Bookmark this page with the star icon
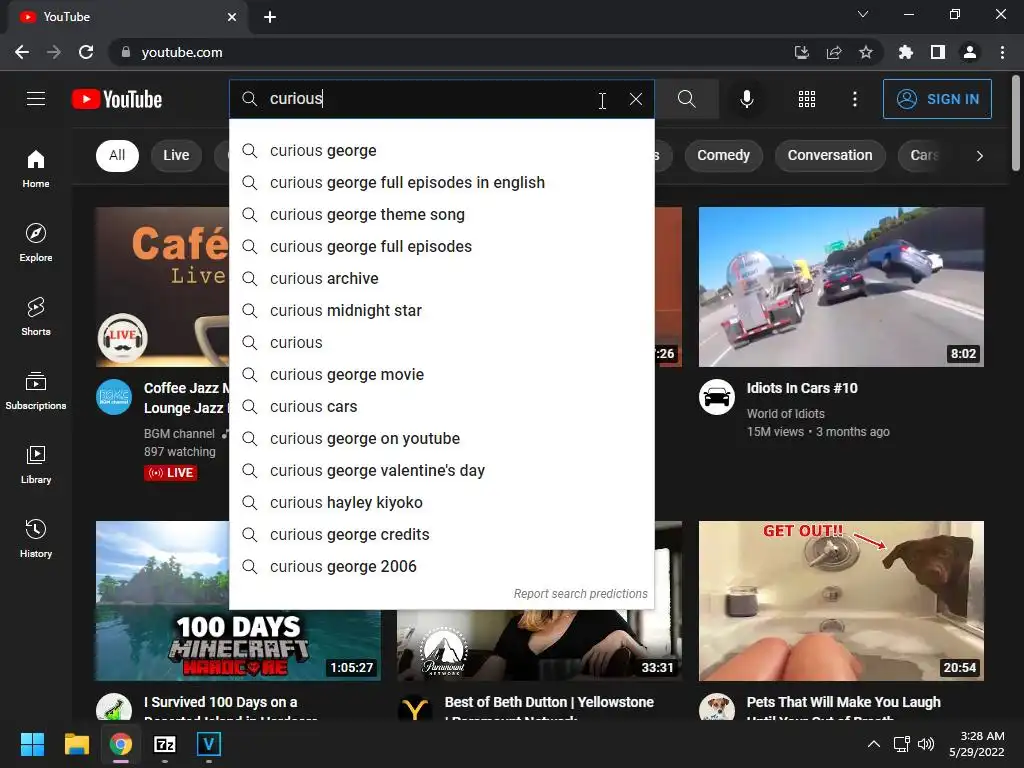The width and height of the screenshot is (1024, 768). pos(866,52)
